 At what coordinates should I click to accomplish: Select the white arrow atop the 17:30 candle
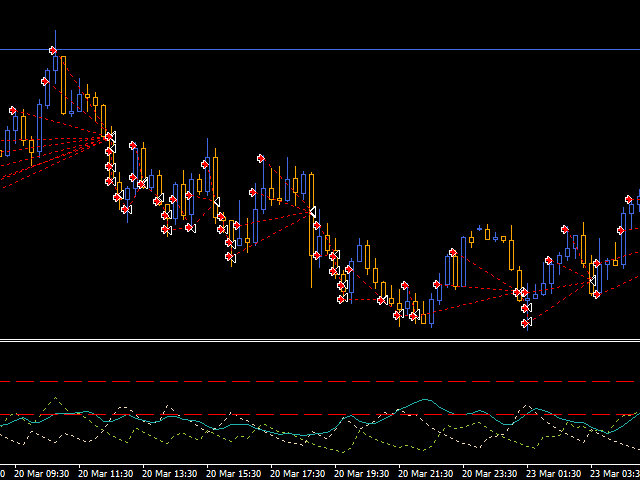point(312,211)
